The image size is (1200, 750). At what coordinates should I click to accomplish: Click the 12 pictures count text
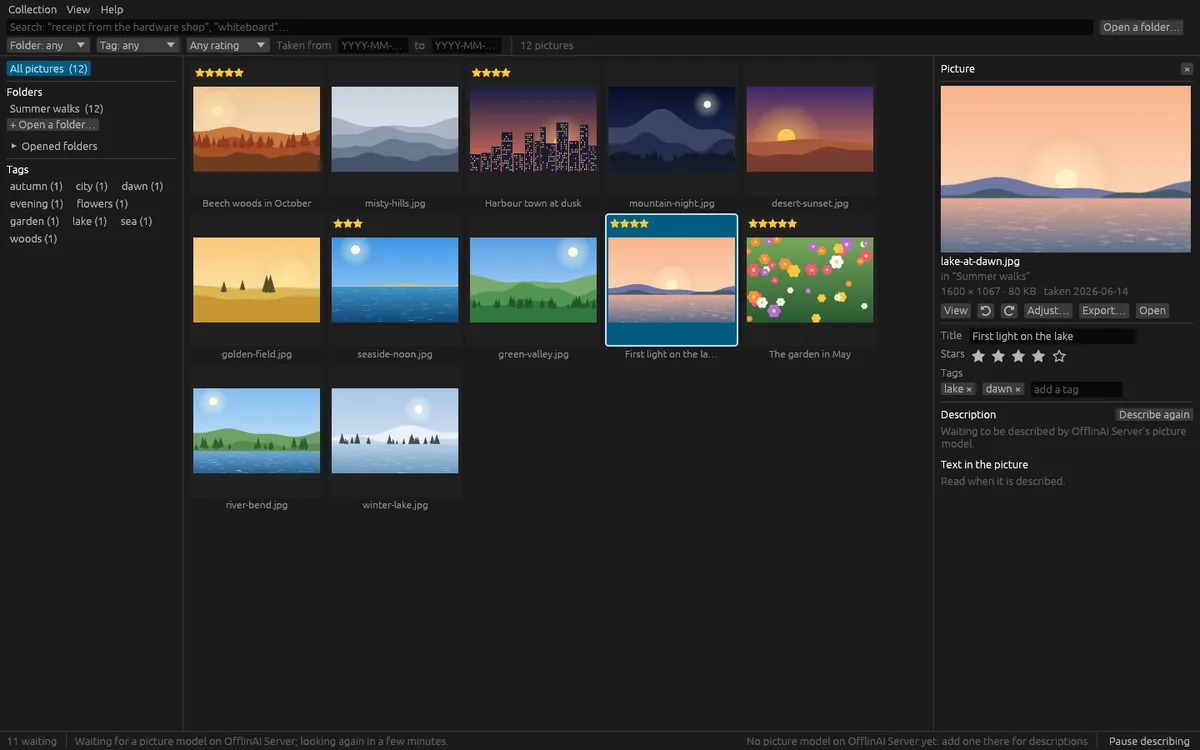pyautogui.click(x=547, y=45)
